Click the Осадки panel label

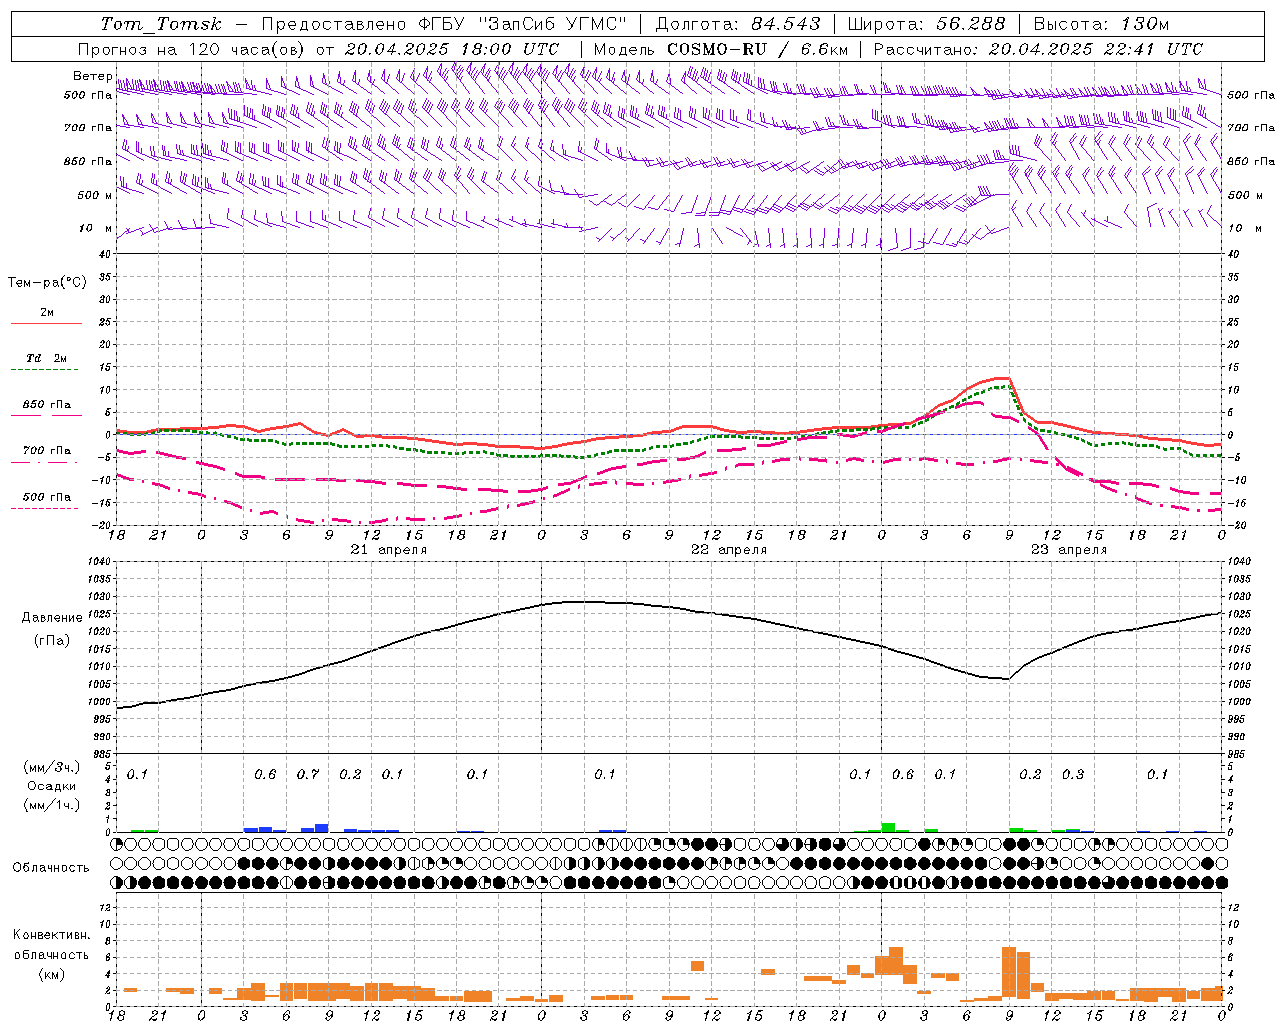(51, 786)
